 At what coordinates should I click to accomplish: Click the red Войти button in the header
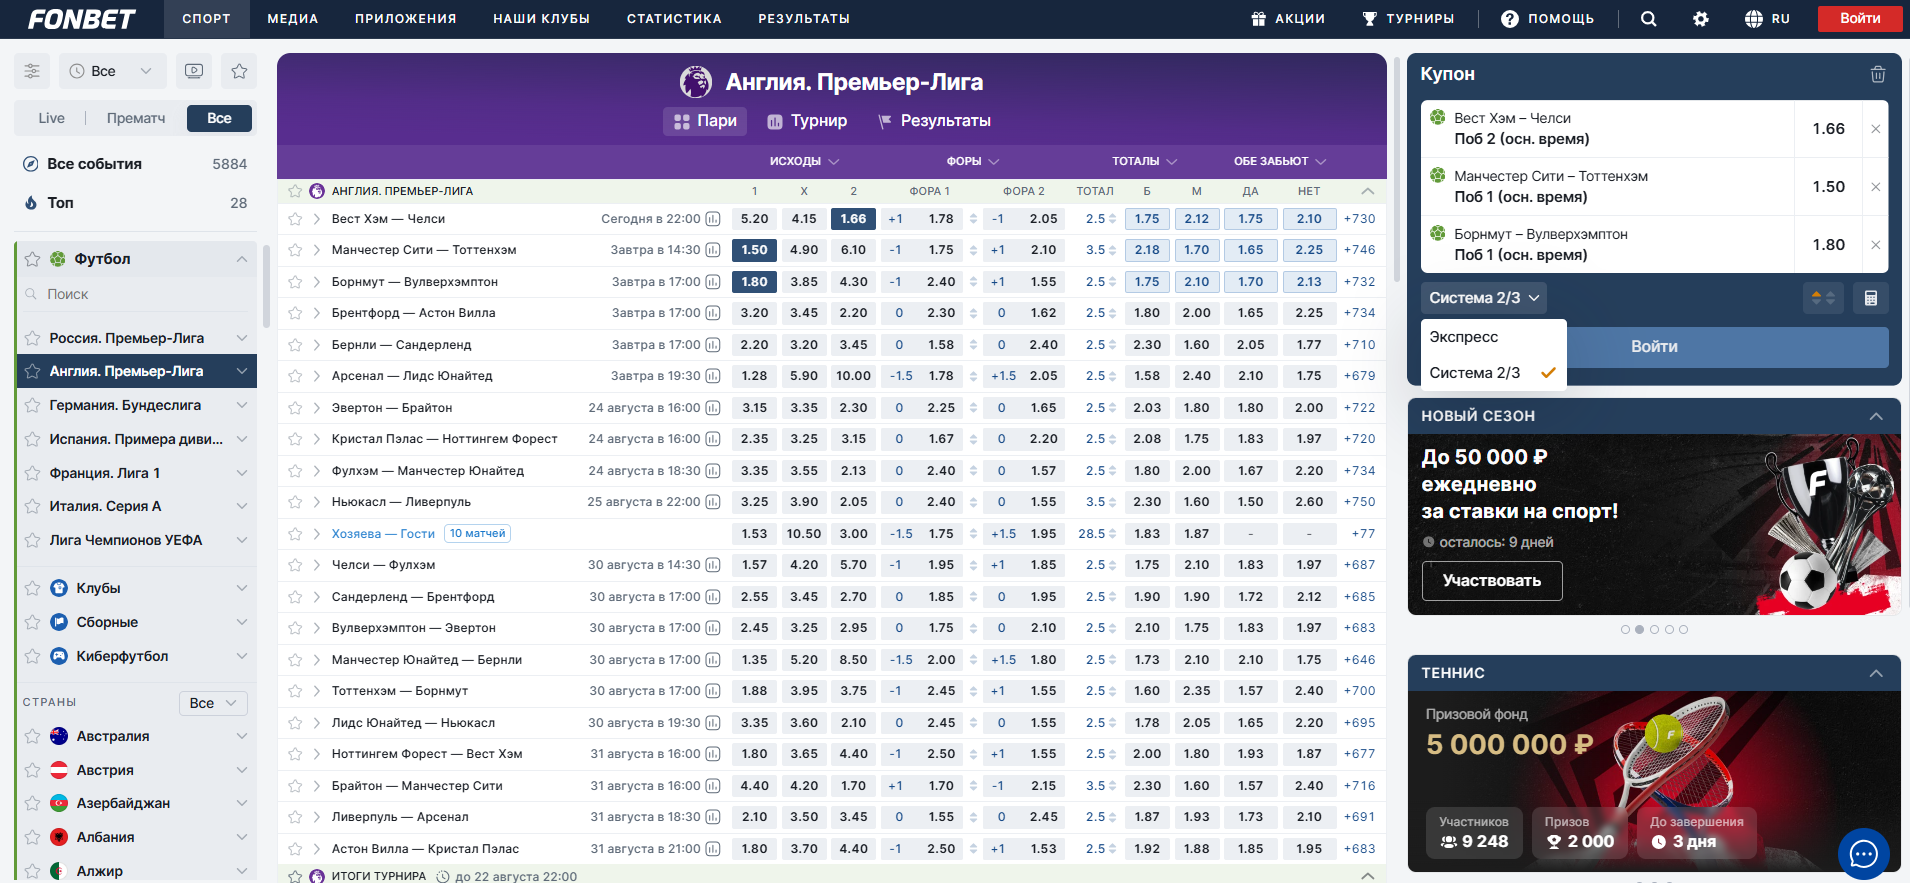pos(1859,19)
